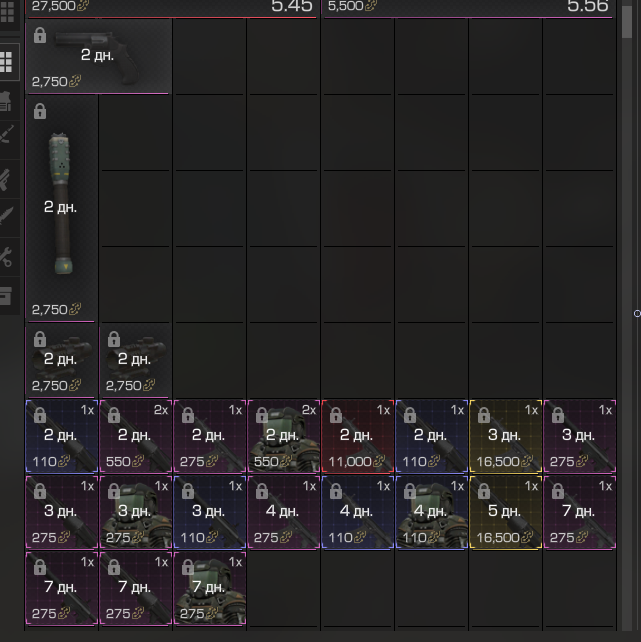Select the 2x rifle card priced 550
The height and width of the screenshot is (642, 641).
tap(135, 436)
